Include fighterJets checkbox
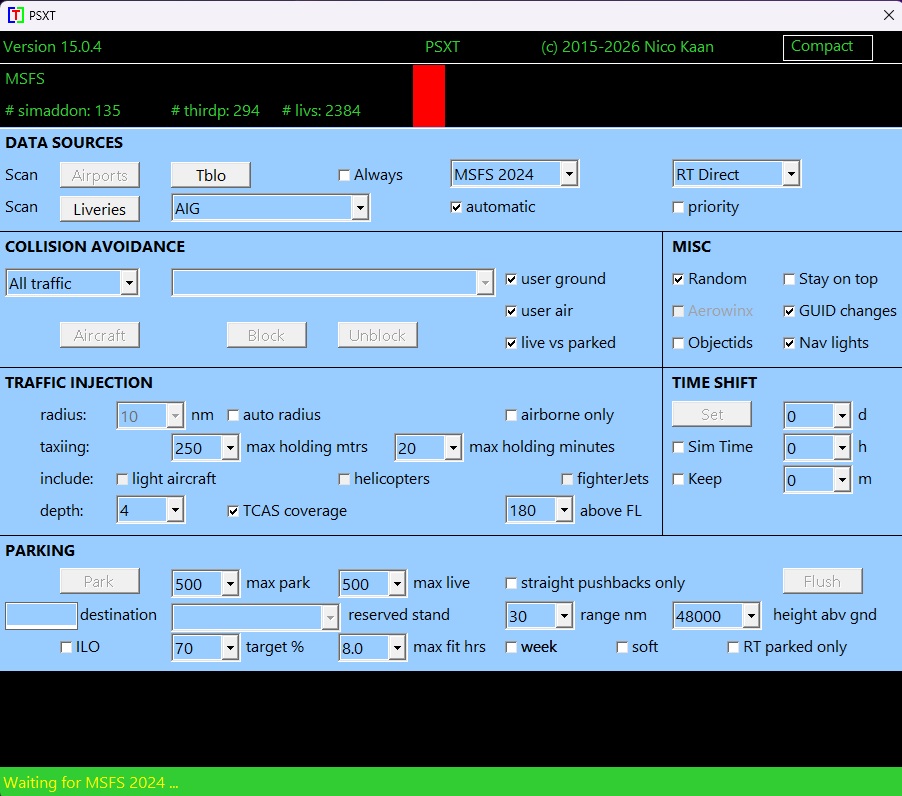 [x=567, y=479]
